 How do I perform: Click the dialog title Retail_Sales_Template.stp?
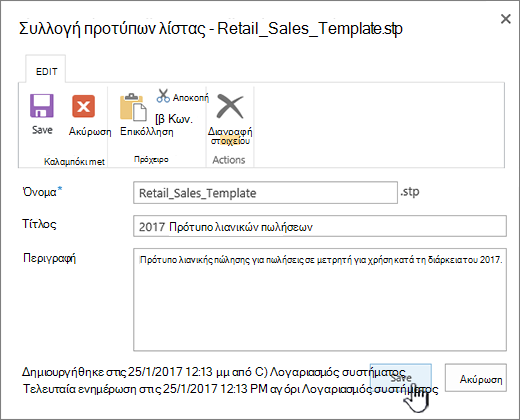(x=211, y=28)
